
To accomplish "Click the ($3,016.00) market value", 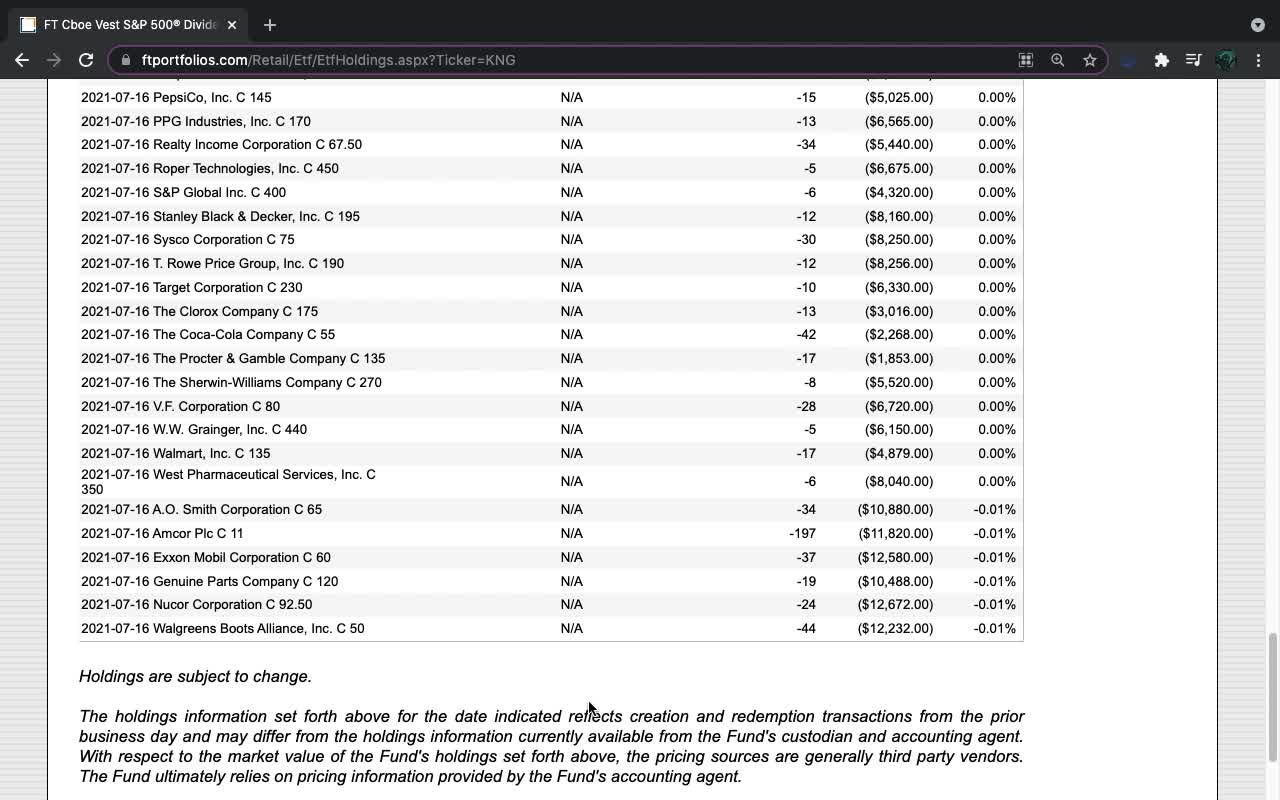I will click(x=899, y=311).
